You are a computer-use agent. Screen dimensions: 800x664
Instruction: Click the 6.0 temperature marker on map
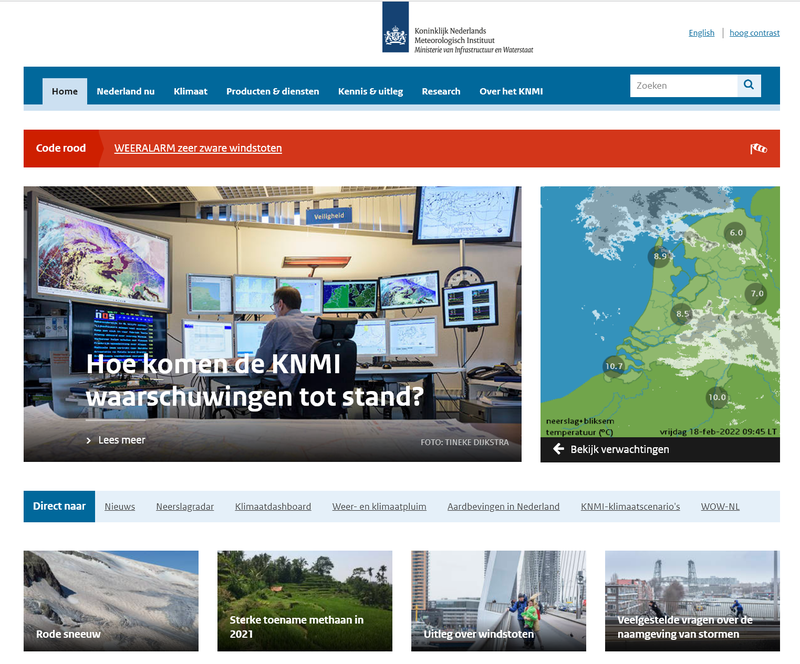pyautogui.click(x=736, y=233)
